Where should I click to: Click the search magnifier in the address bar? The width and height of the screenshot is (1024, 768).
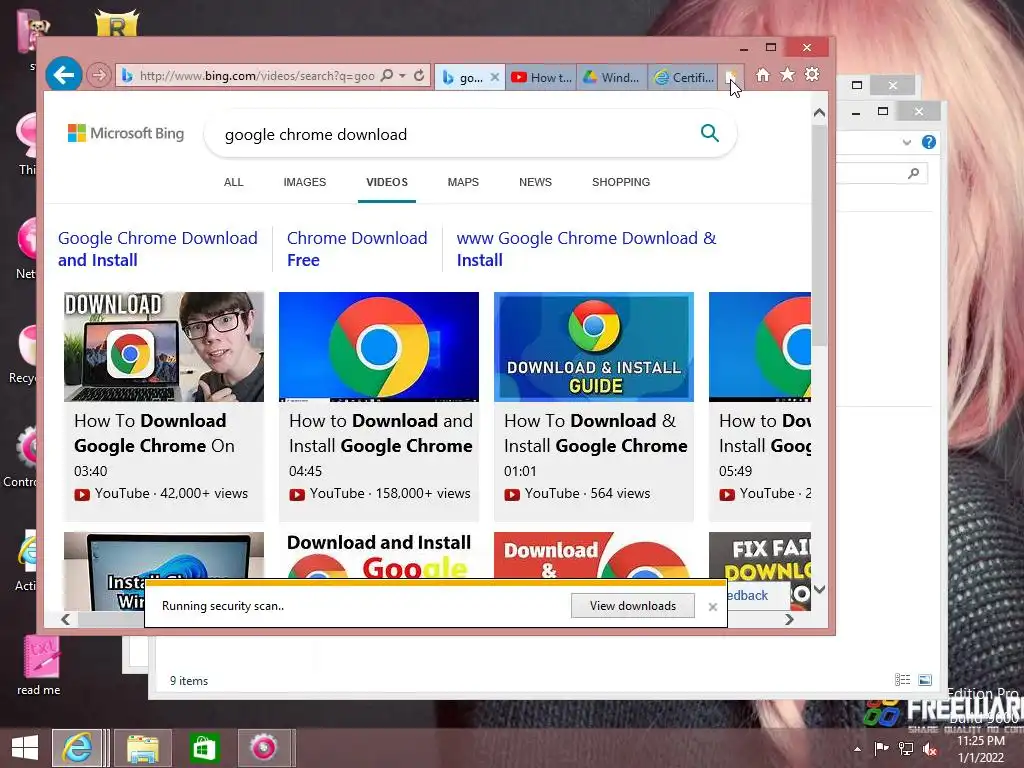[387, 76]
